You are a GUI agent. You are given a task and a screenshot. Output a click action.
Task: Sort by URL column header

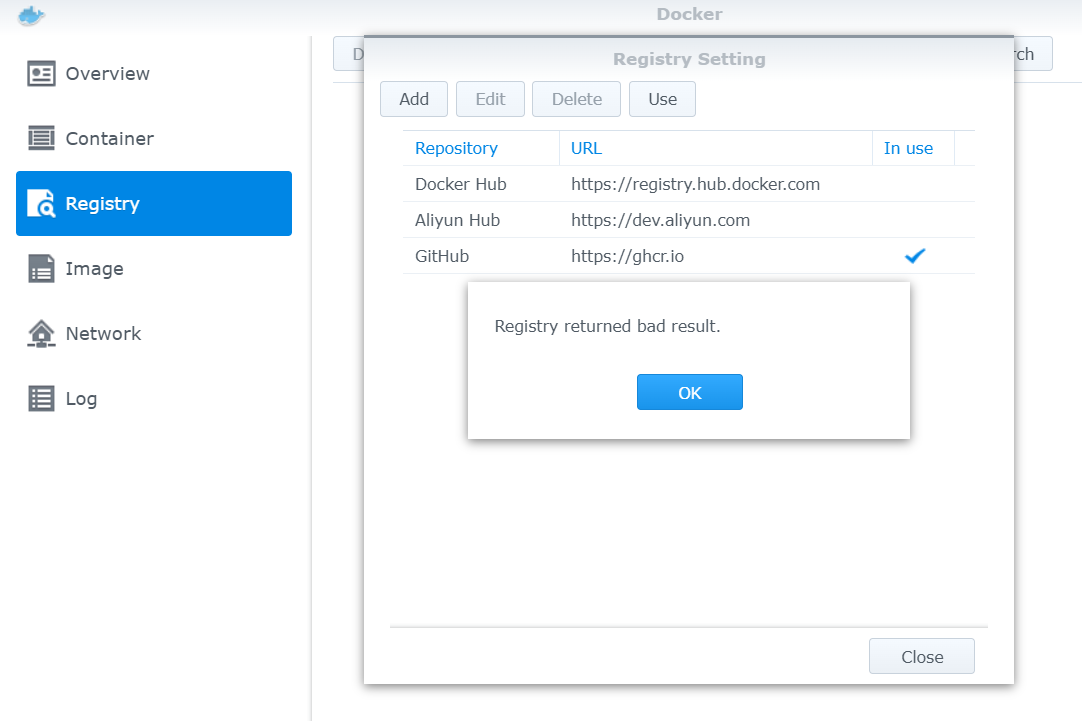pyautogui.click(x=586, y=148)
